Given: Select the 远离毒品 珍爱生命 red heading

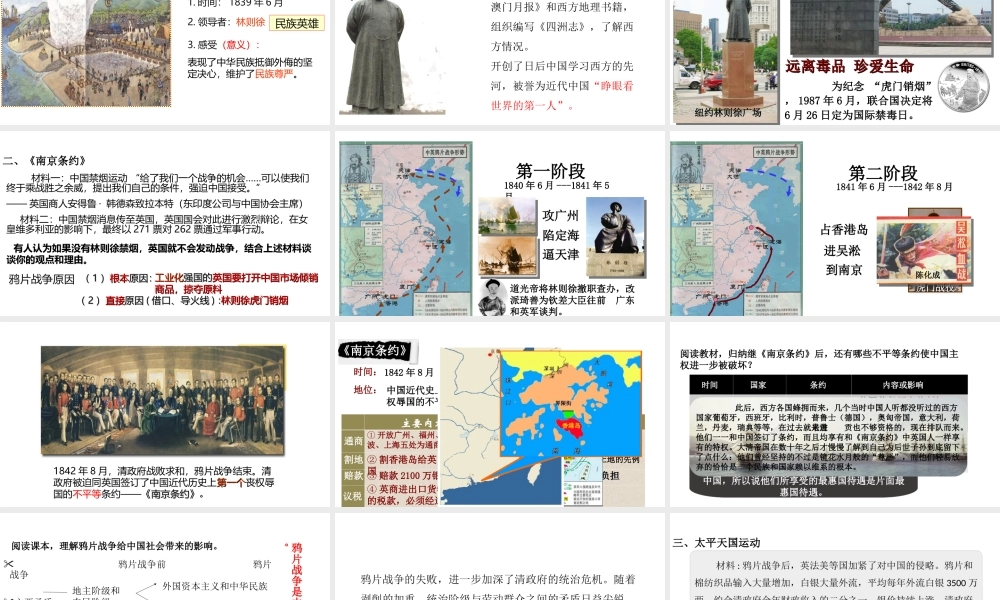Looking at the screenshot, I should pos(849,66).
